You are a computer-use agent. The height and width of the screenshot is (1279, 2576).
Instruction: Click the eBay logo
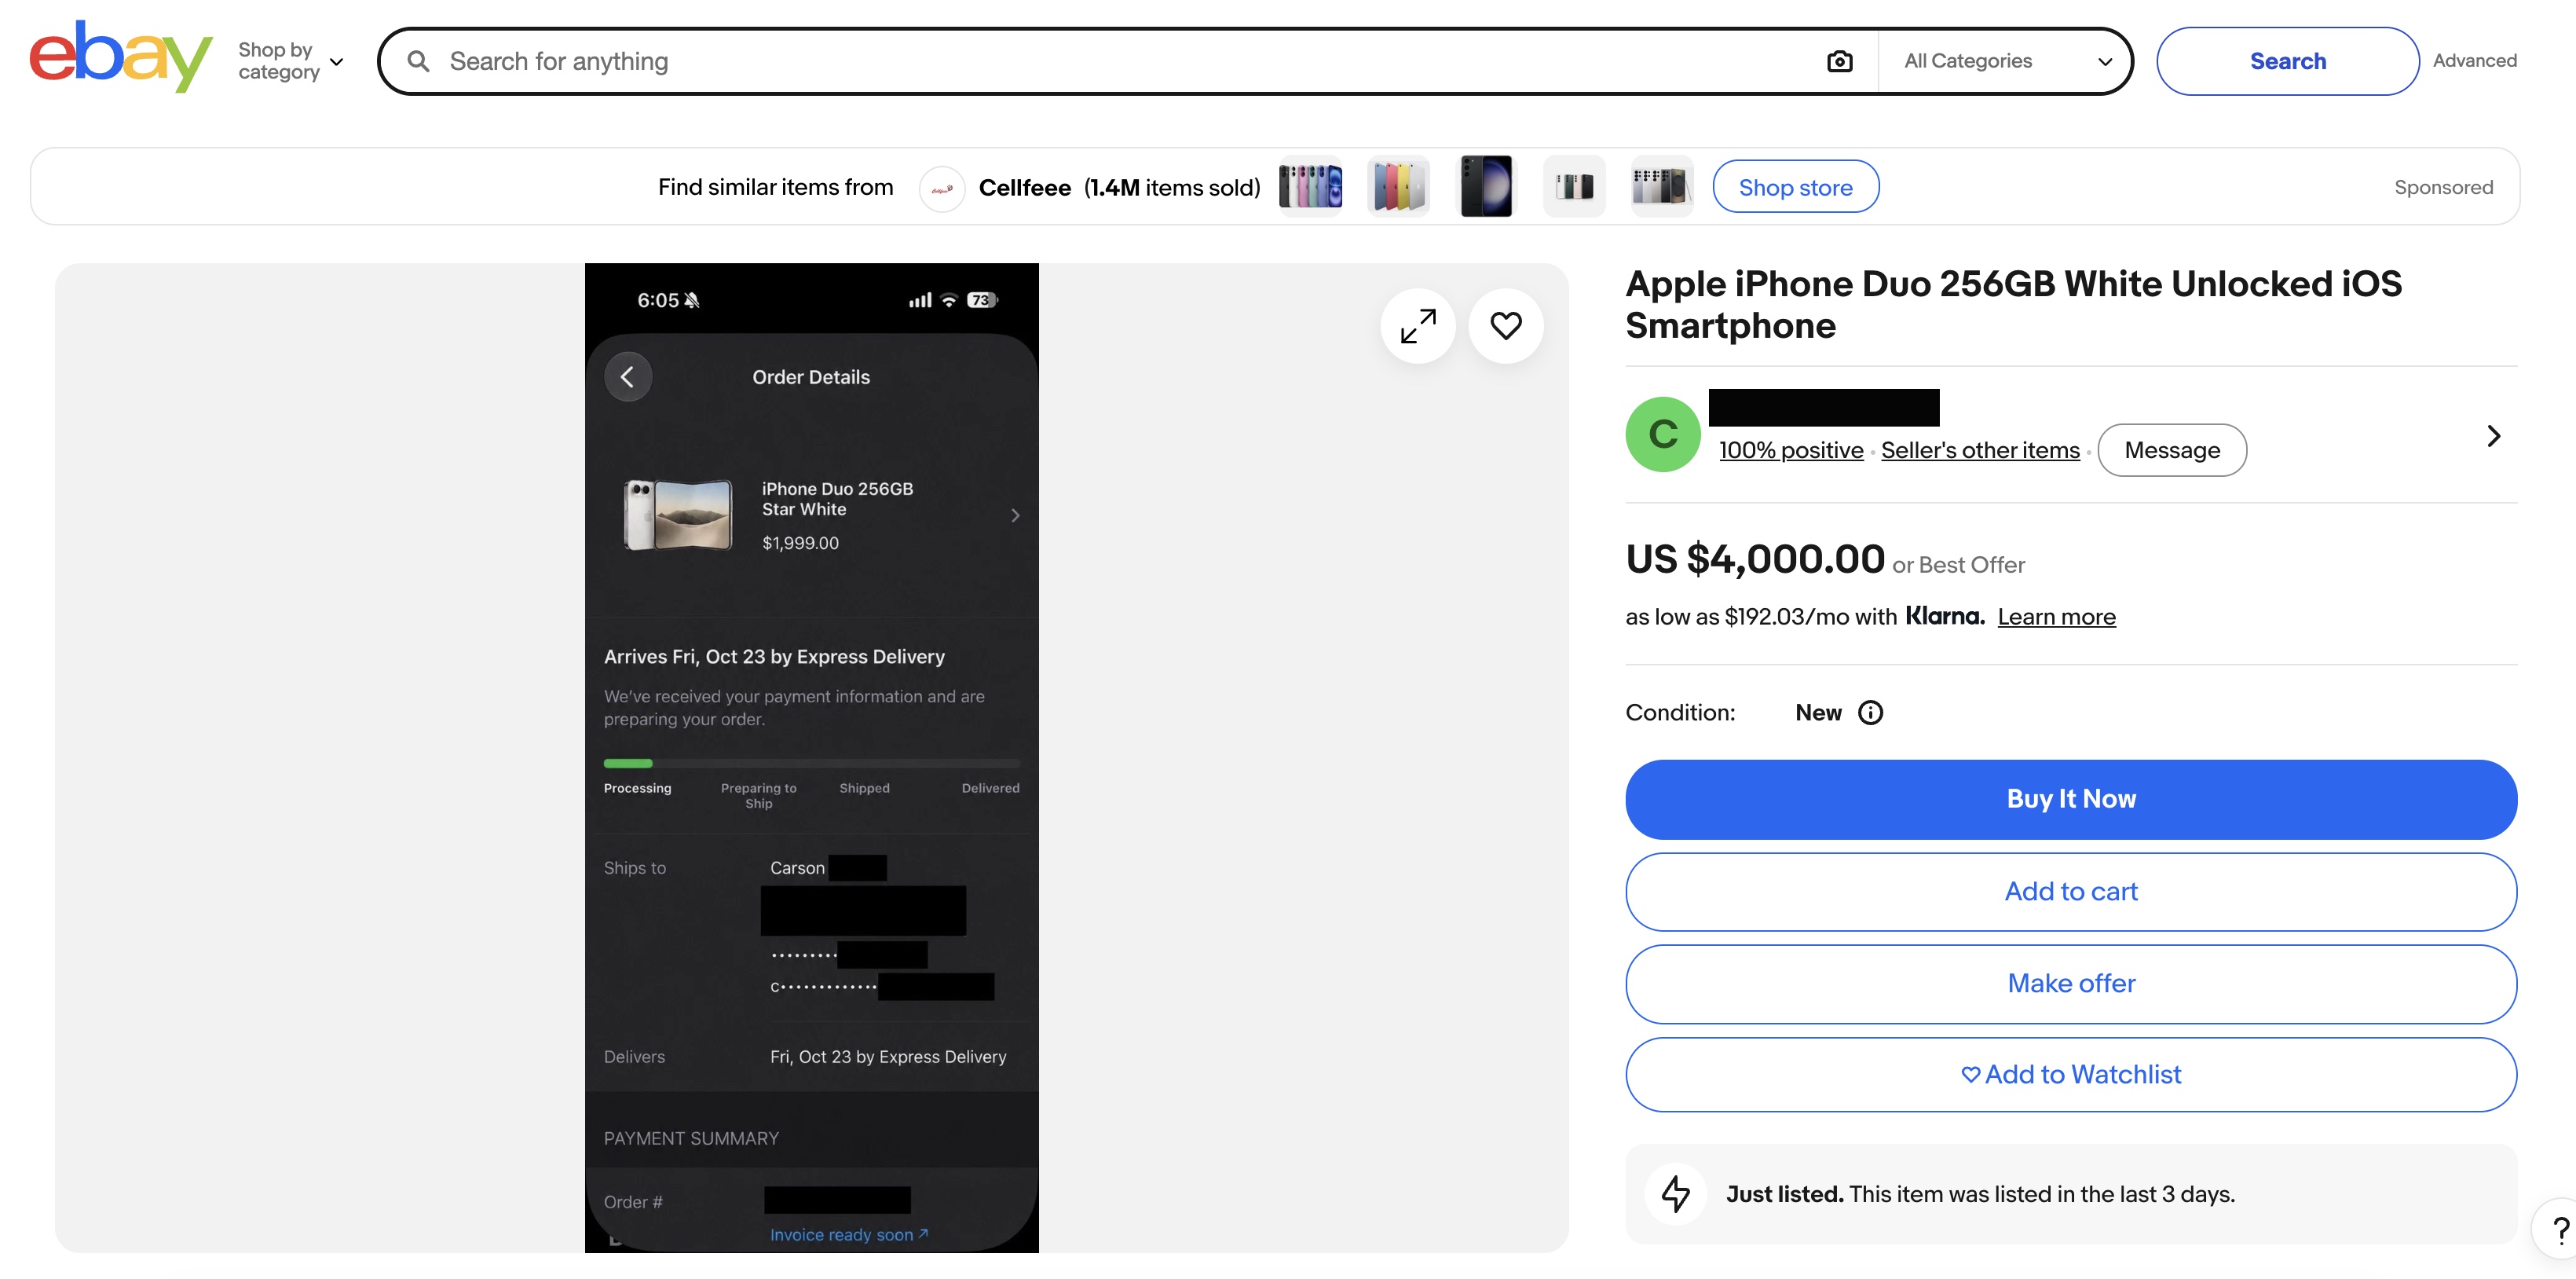pos(121,57)
